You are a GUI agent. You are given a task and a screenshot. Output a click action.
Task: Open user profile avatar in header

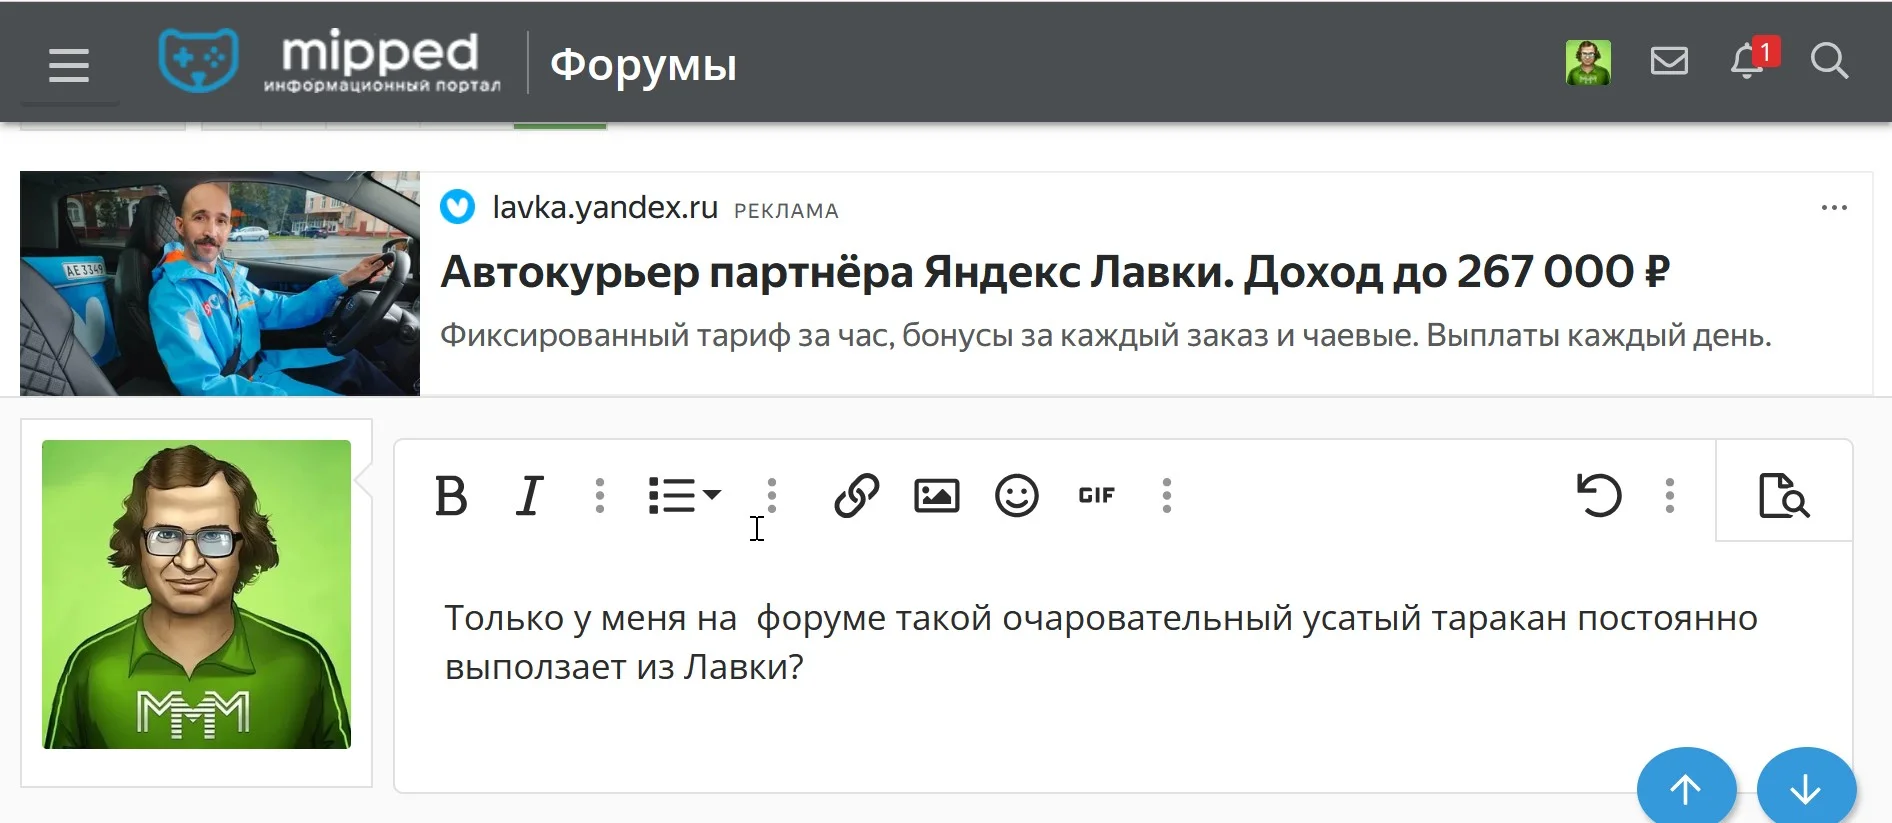1588,62
